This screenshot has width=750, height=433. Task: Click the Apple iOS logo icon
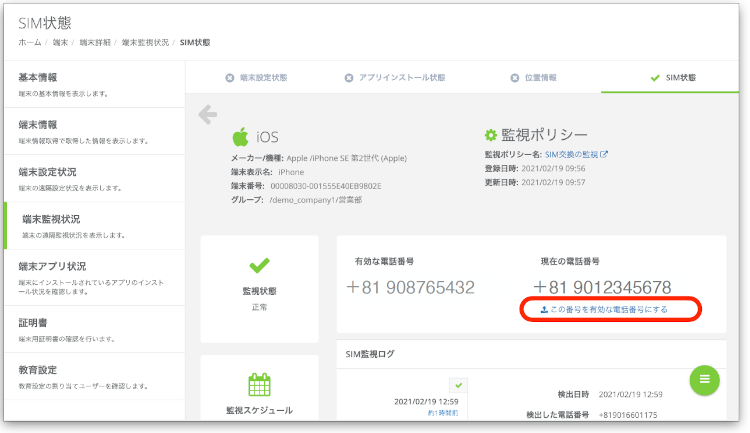[x=240, y=137]
